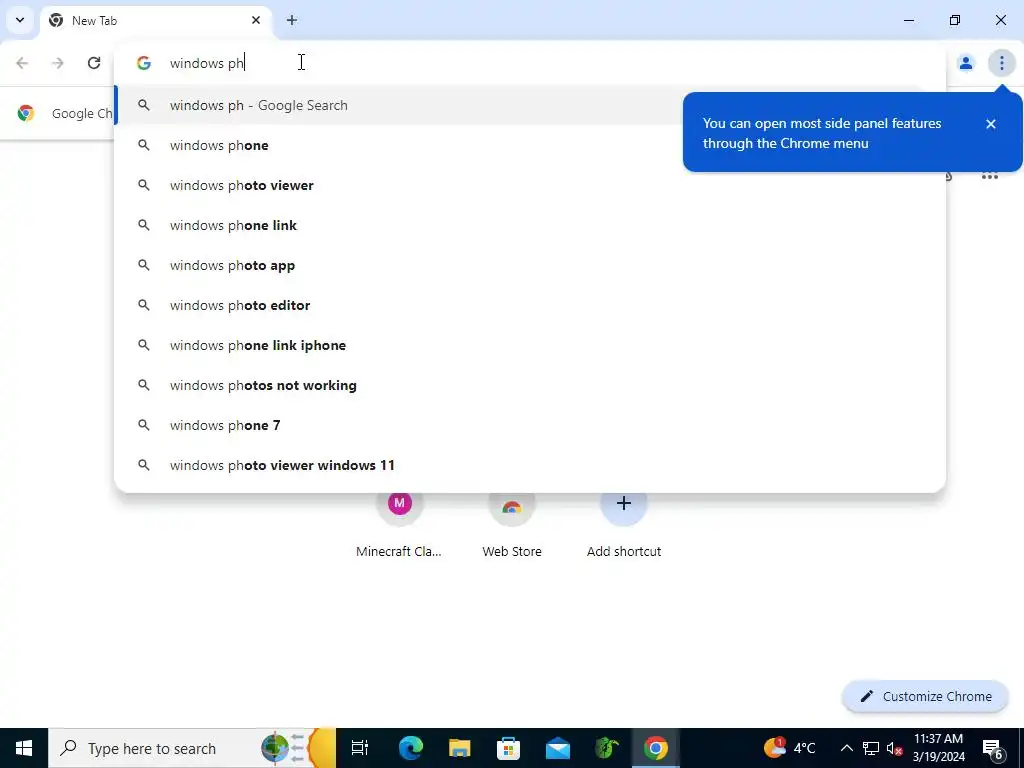The height and width of the screenshot is (768, 1024).
Task: Open the Chrome profile avatar icon
Action: (966, 63)
